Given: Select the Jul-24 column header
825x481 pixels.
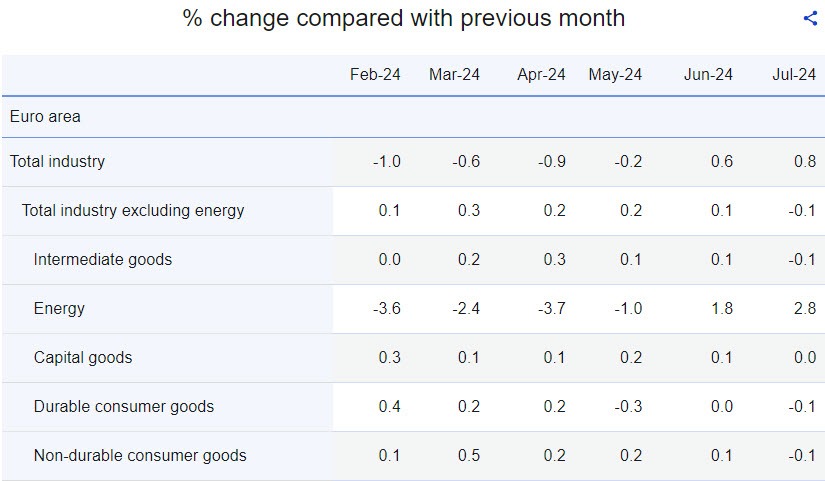Looking at the screenshot, I should pyautogui.click(x=794, y=75).
